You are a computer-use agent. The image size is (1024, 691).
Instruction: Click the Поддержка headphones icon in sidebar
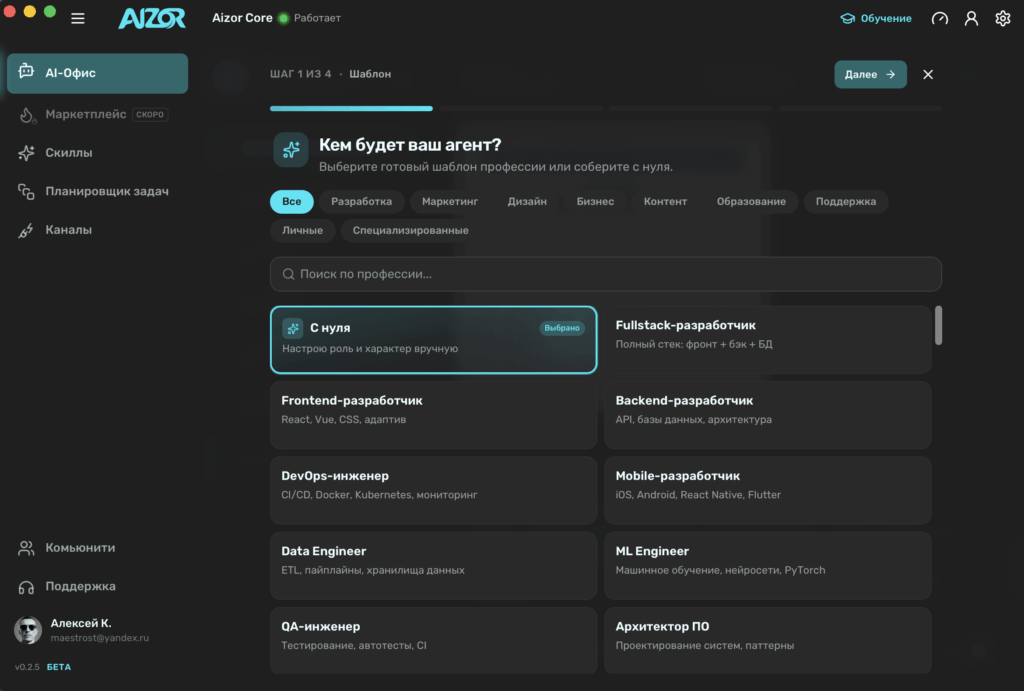pos(26,587)
